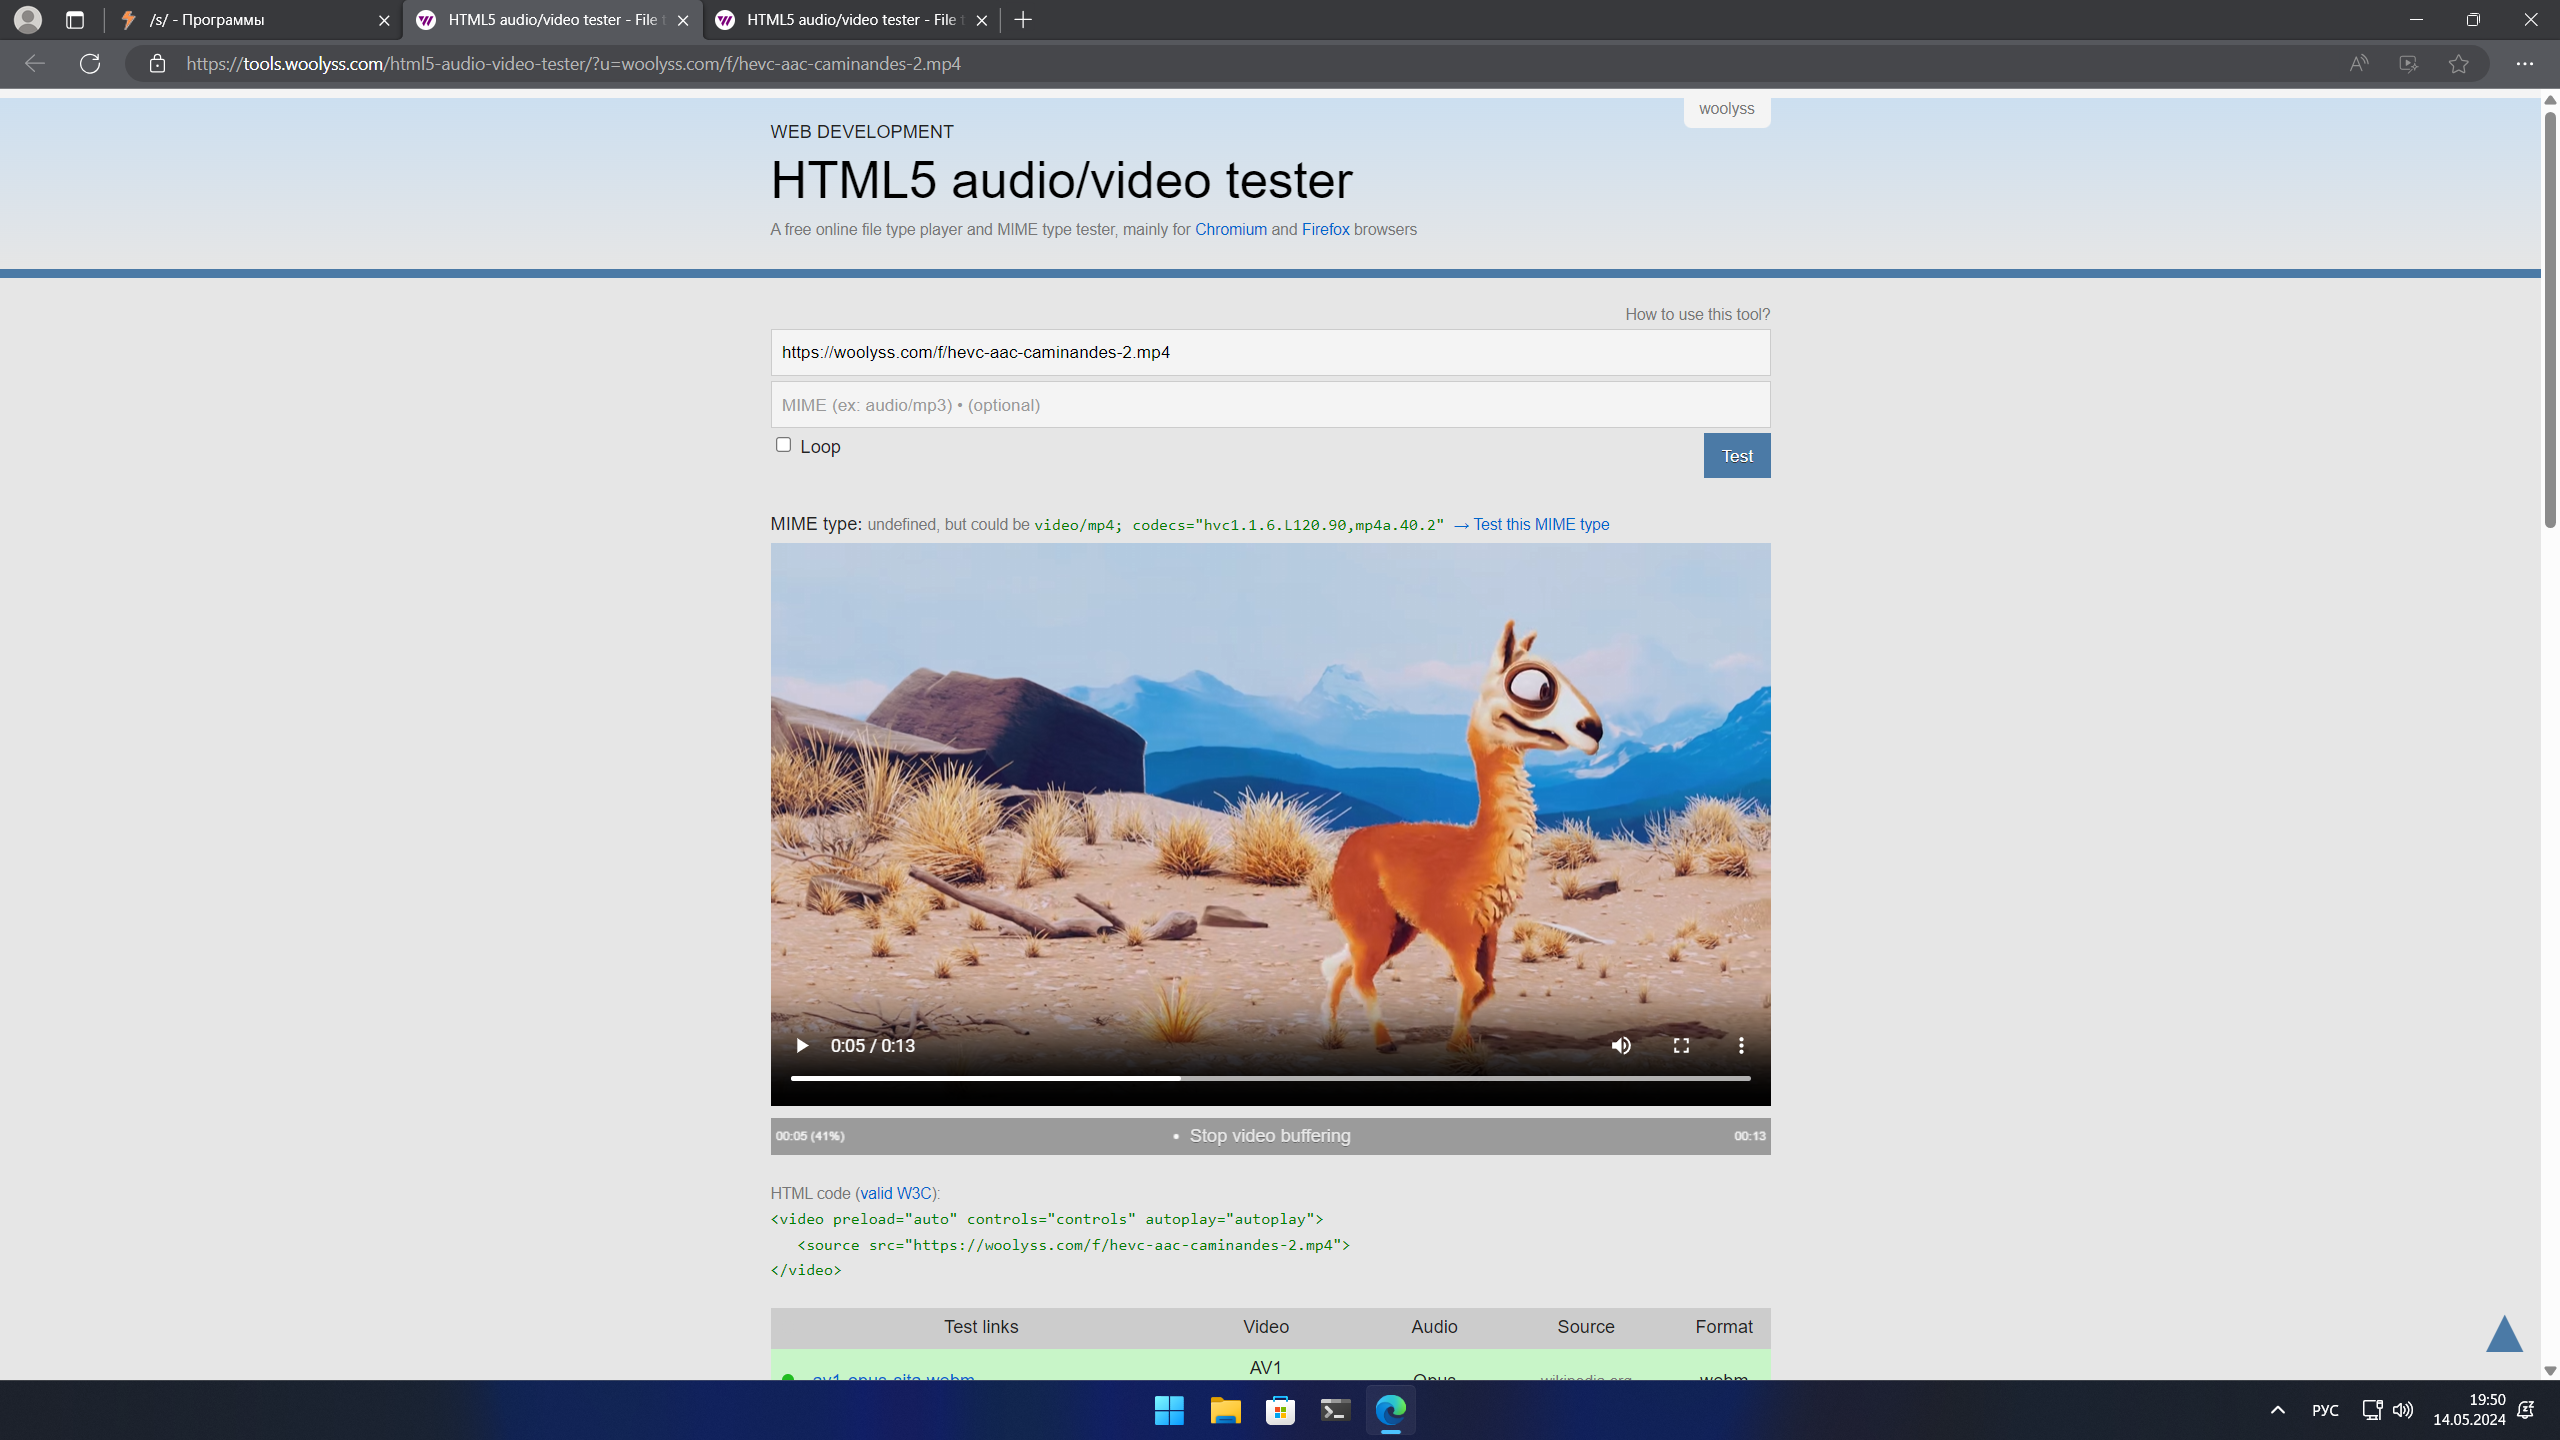Open the woolyss tab at top
Screen dimensions: 2560x1440
pos(1726,109)
